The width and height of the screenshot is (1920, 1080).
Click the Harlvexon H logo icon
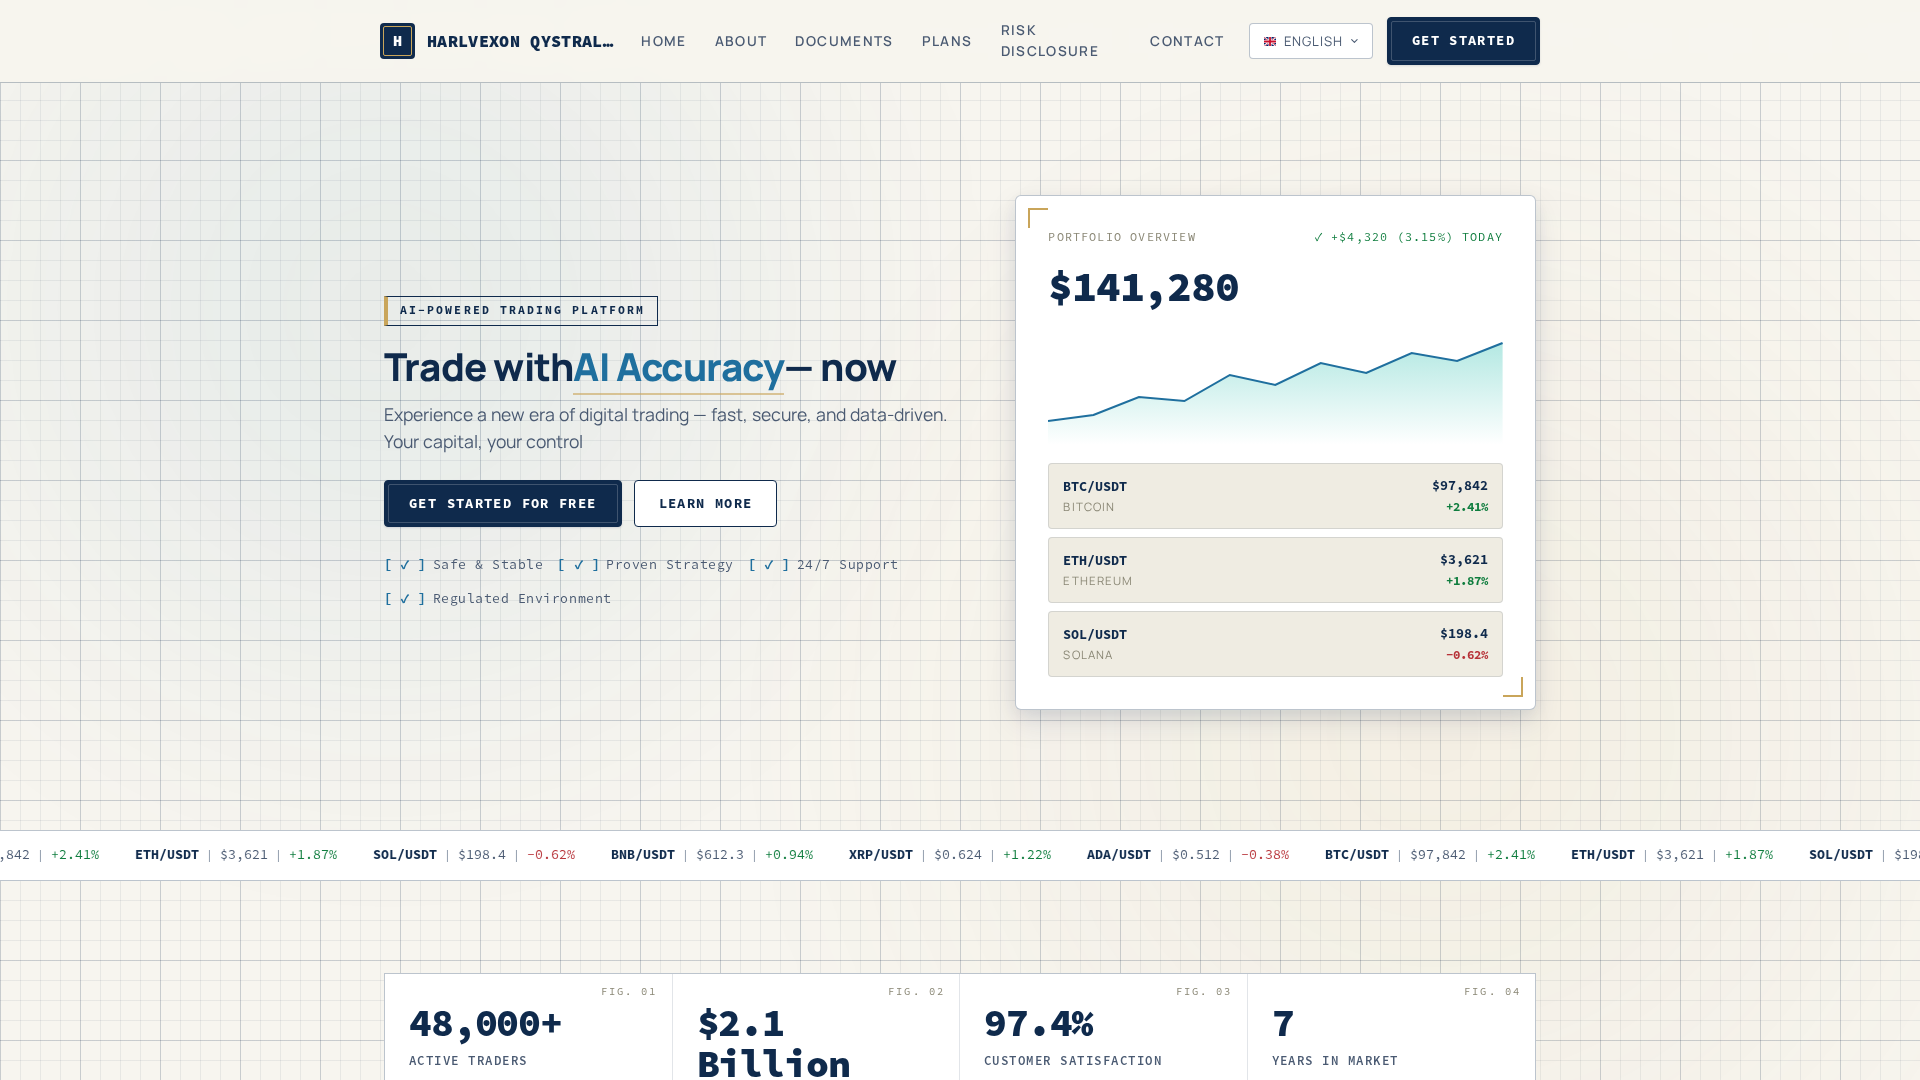tap(397, 41)
